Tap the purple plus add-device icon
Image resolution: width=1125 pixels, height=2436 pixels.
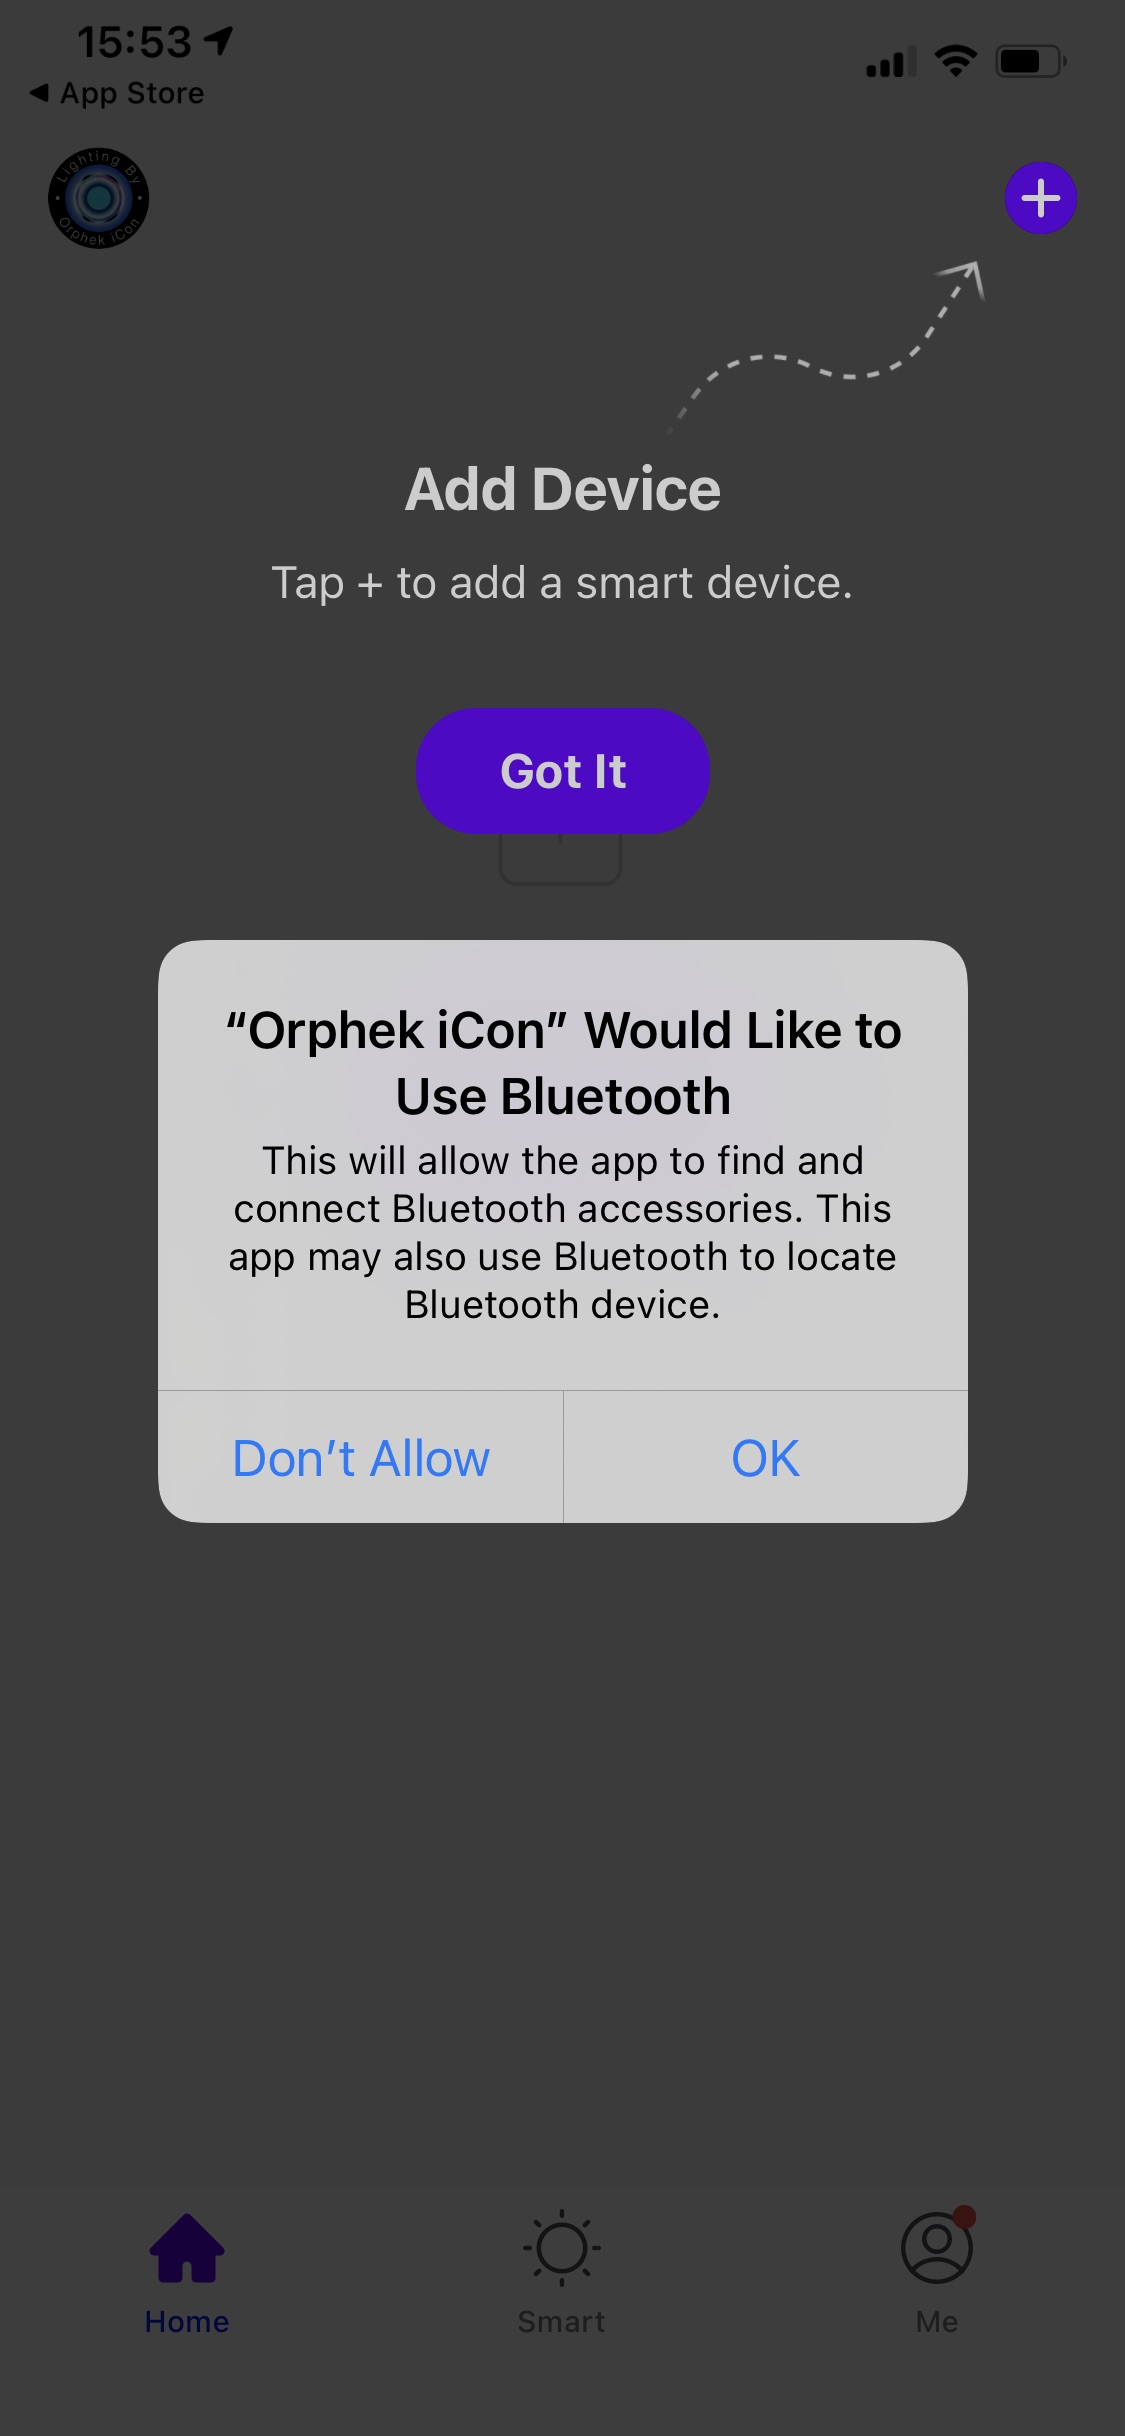pos(1040,198)
